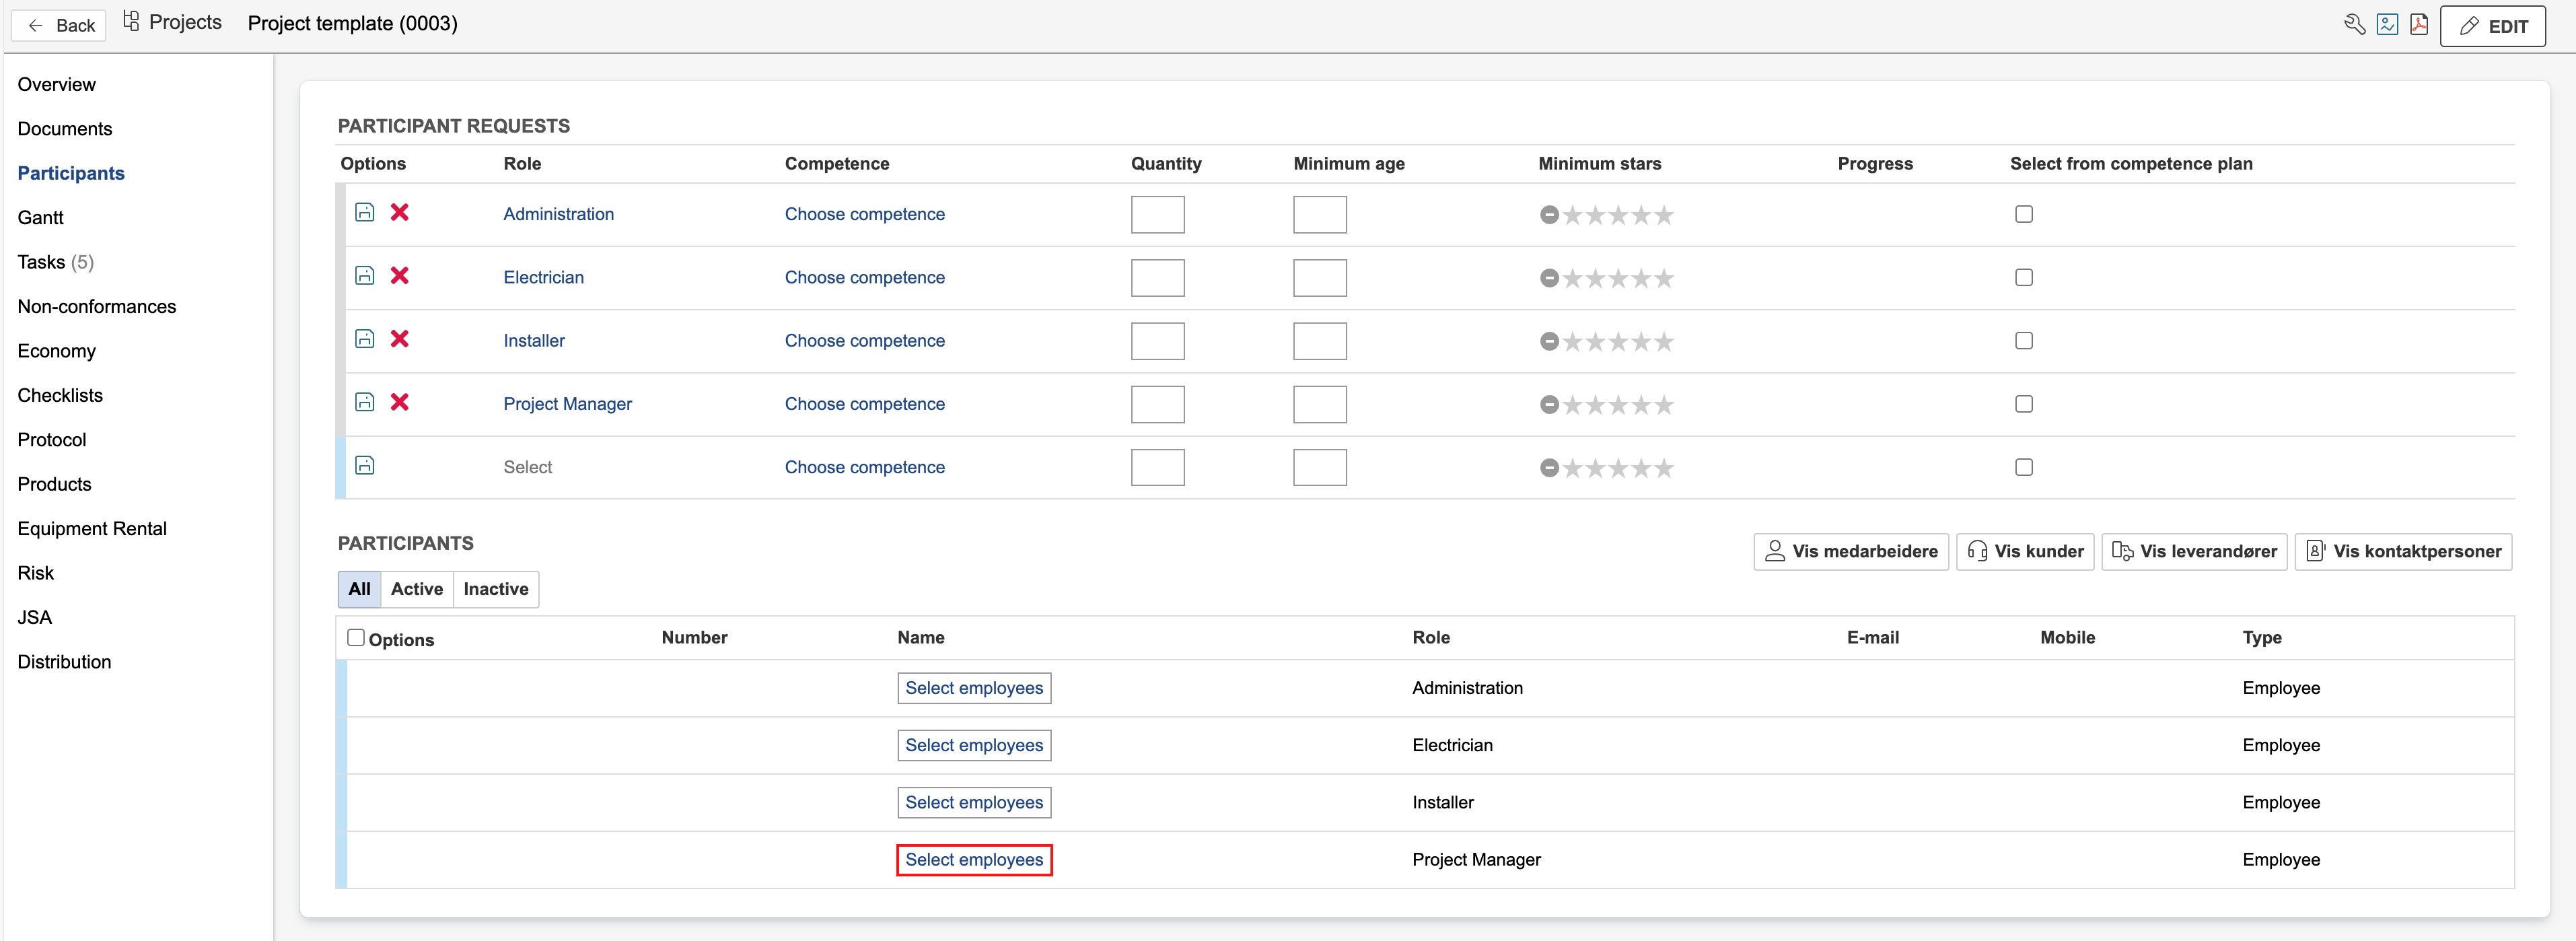Click the PDF export icon
2576x941 pixels.
pos(2418,25)
